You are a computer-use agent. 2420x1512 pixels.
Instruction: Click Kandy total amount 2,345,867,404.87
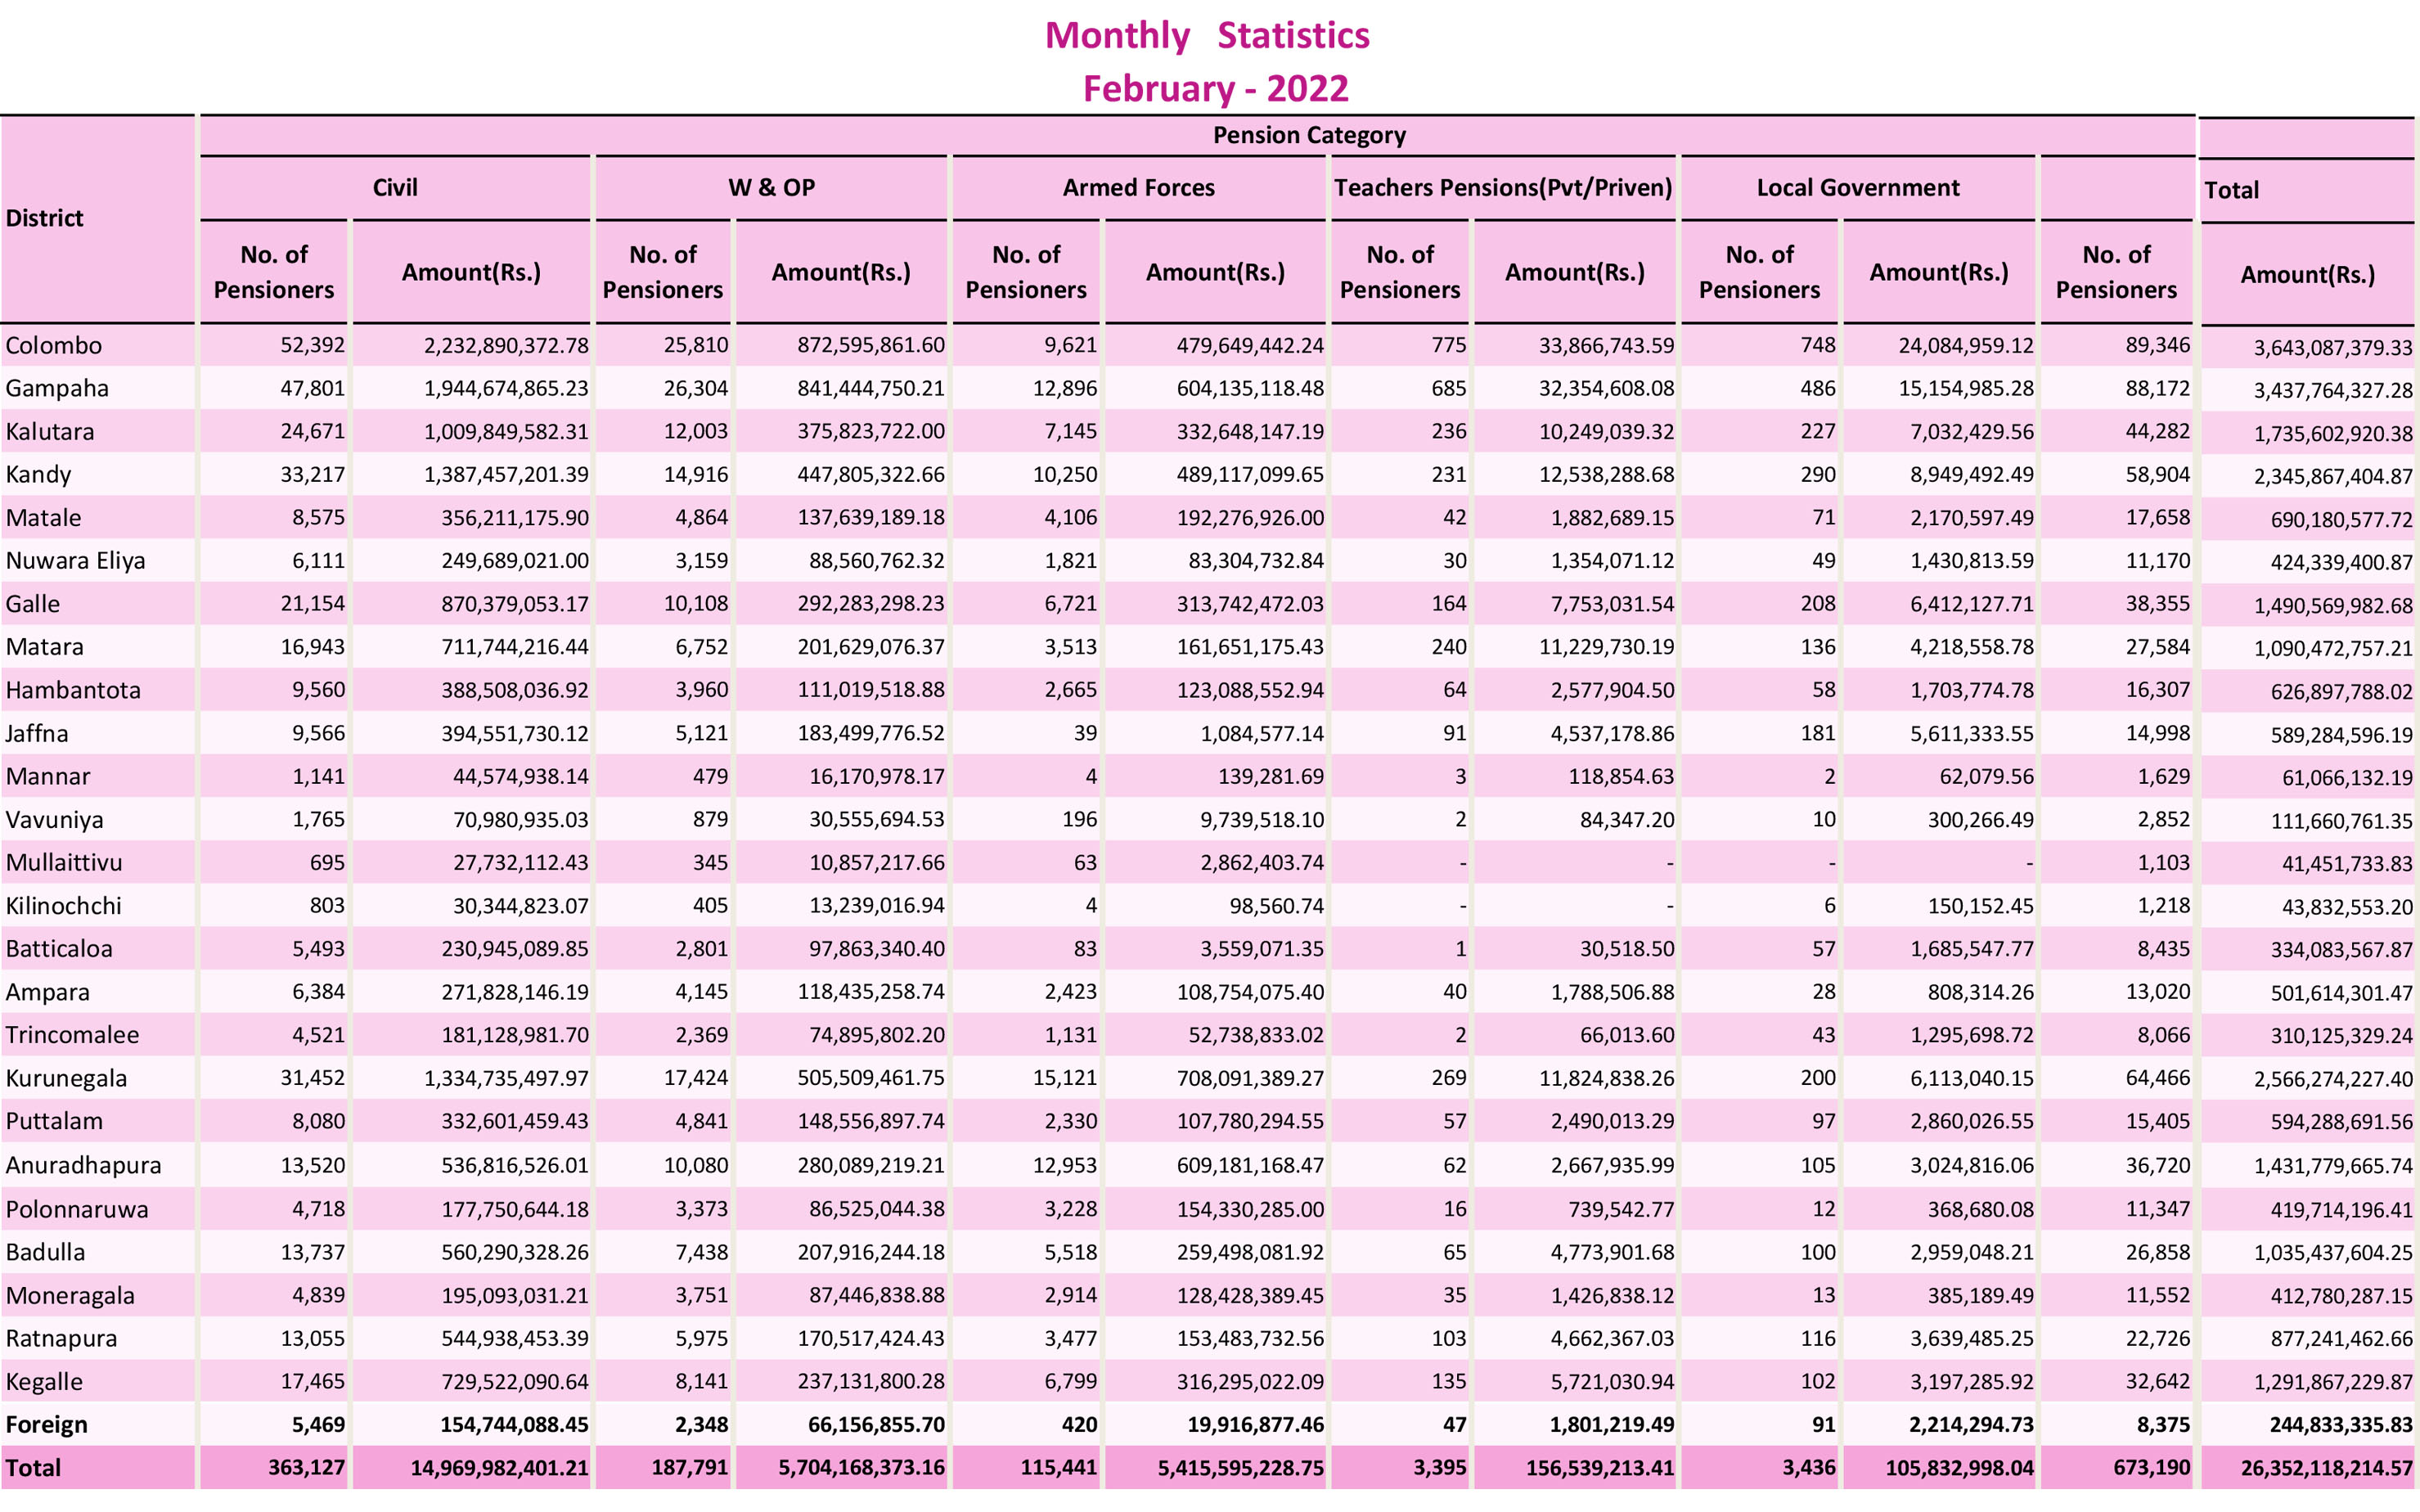2333,477
